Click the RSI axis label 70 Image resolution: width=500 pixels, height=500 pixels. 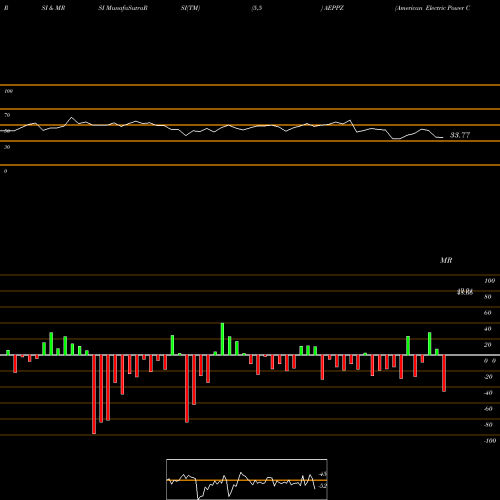(7, 115)
